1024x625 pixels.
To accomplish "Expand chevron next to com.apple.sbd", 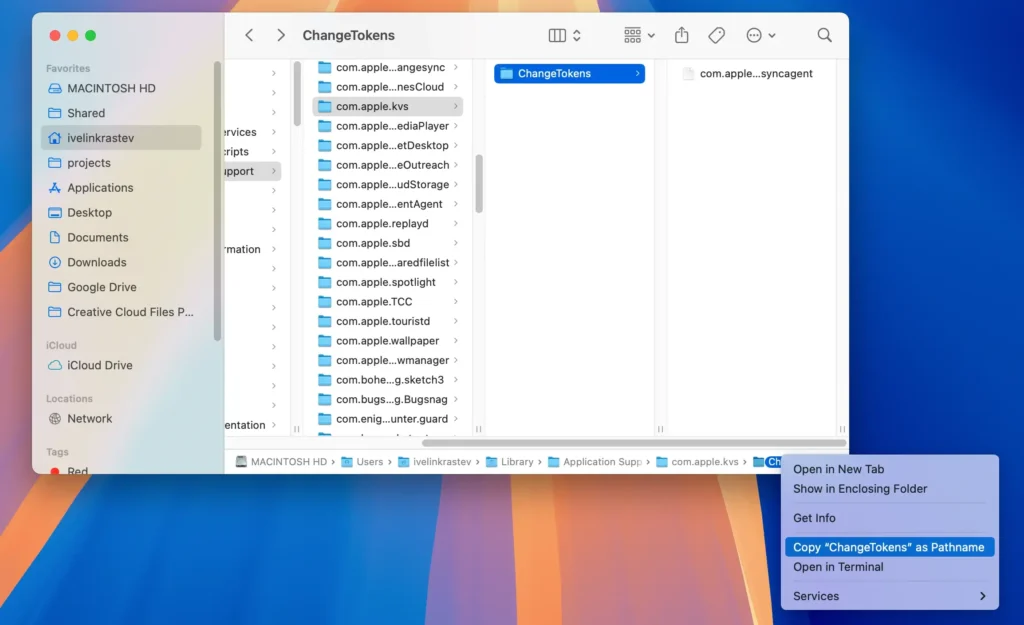I will pos(456,243).
